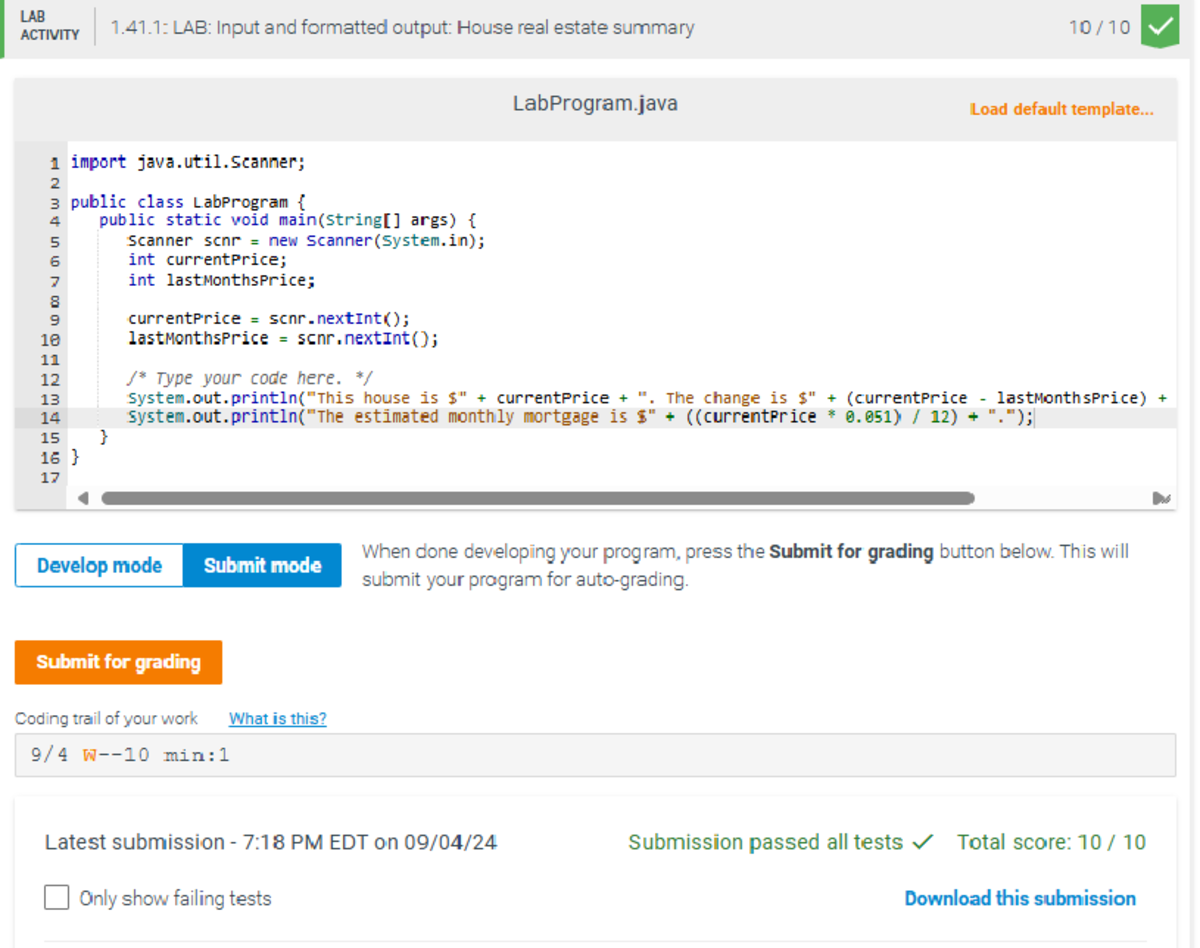Select the Submit mode tab
Screen dimensions: 1200x948
pos(261,565)
